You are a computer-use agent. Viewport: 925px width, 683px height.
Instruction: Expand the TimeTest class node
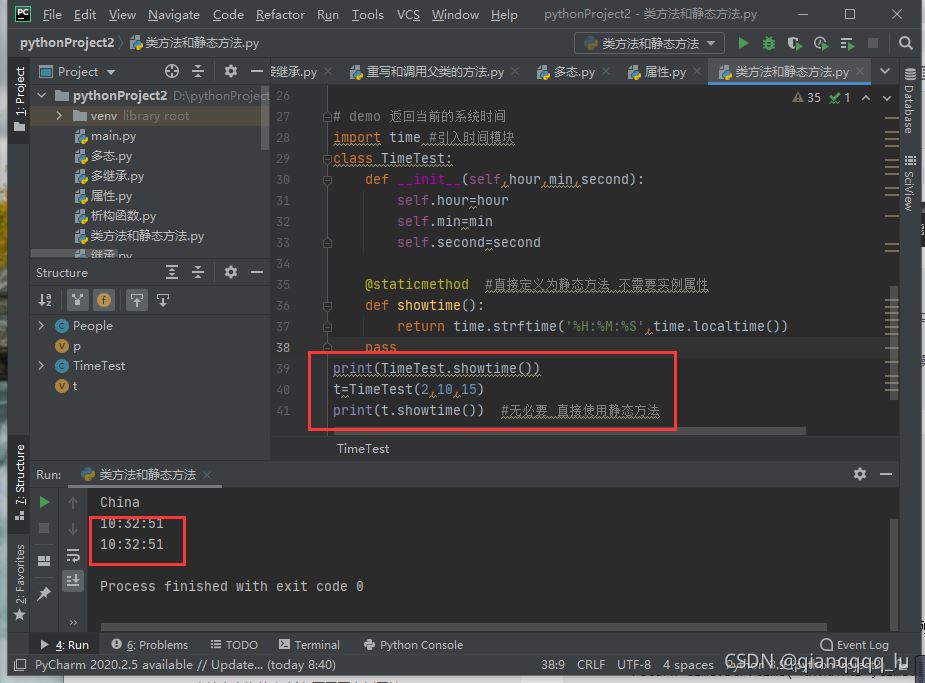tap(41, 366)
